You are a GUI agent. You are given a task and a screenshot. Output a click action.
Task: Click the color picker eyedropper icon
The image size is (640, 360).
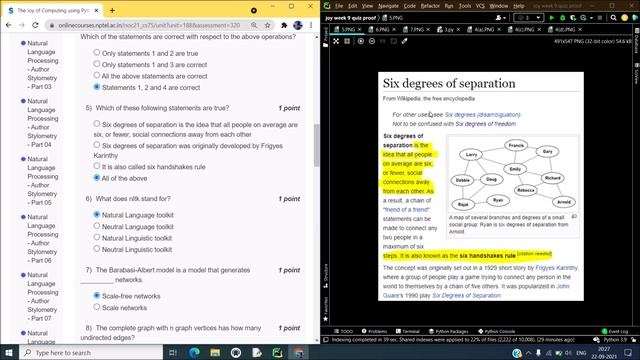pyautogui.click(x=404, y=41)
